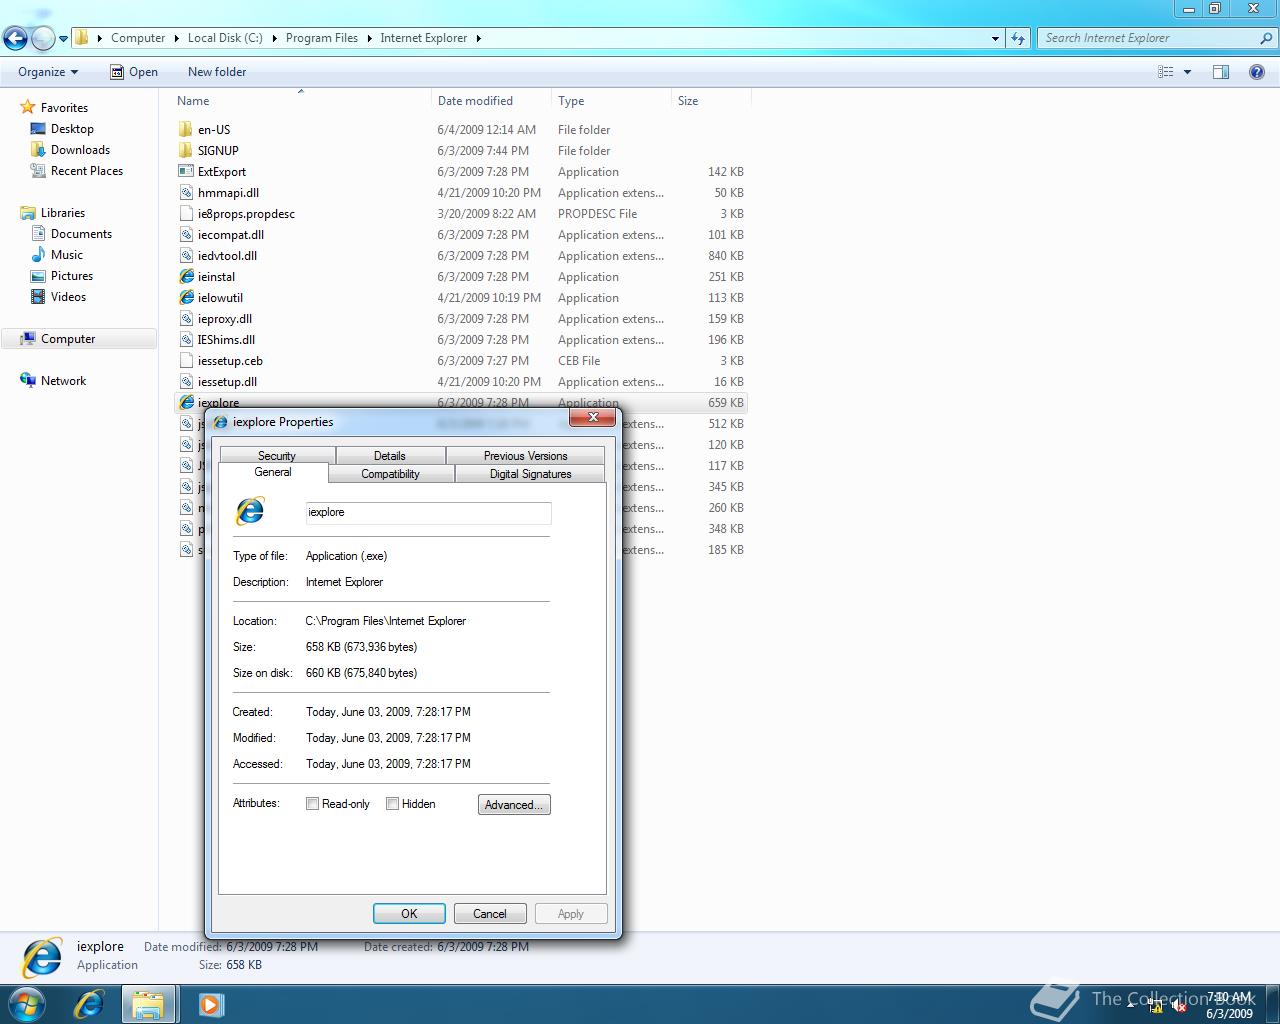Switch to the Security tab
The height and width of the screenshot is (1024, 1280).
[277, 456]
